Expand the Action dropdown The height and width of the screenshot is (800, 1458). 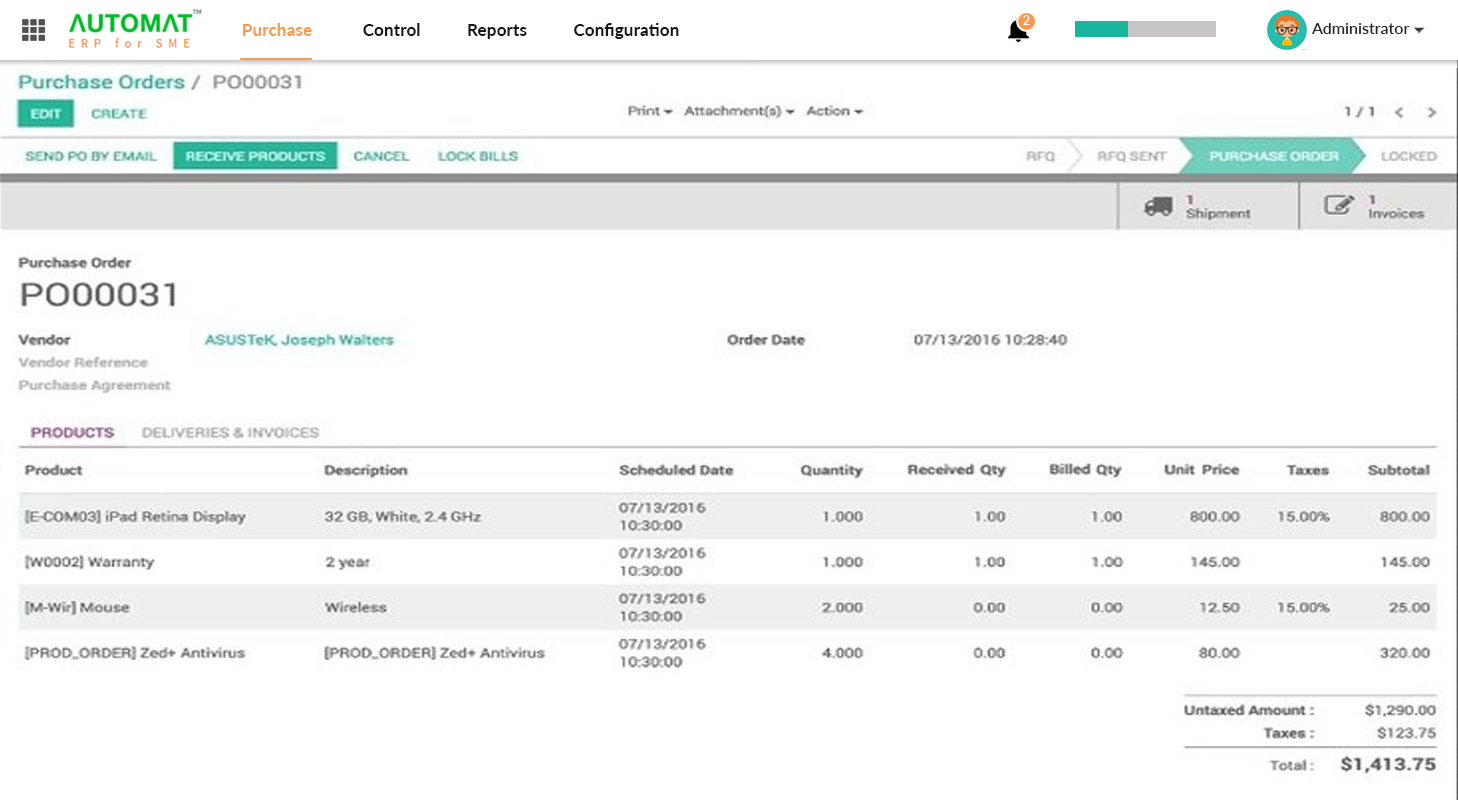pyautogui.click(x=834, y=111)
